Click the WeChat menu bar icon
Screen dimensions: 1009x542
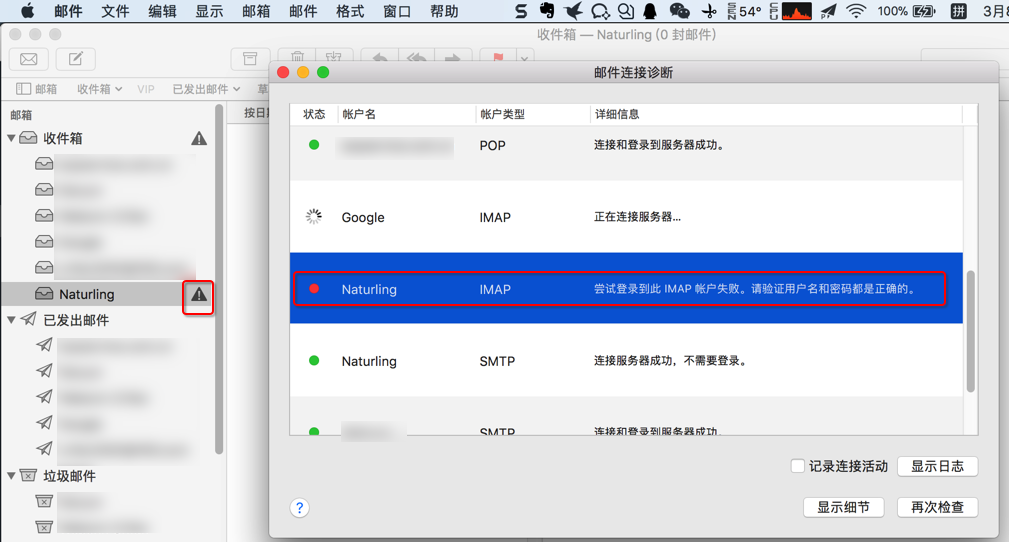[680, 10]
